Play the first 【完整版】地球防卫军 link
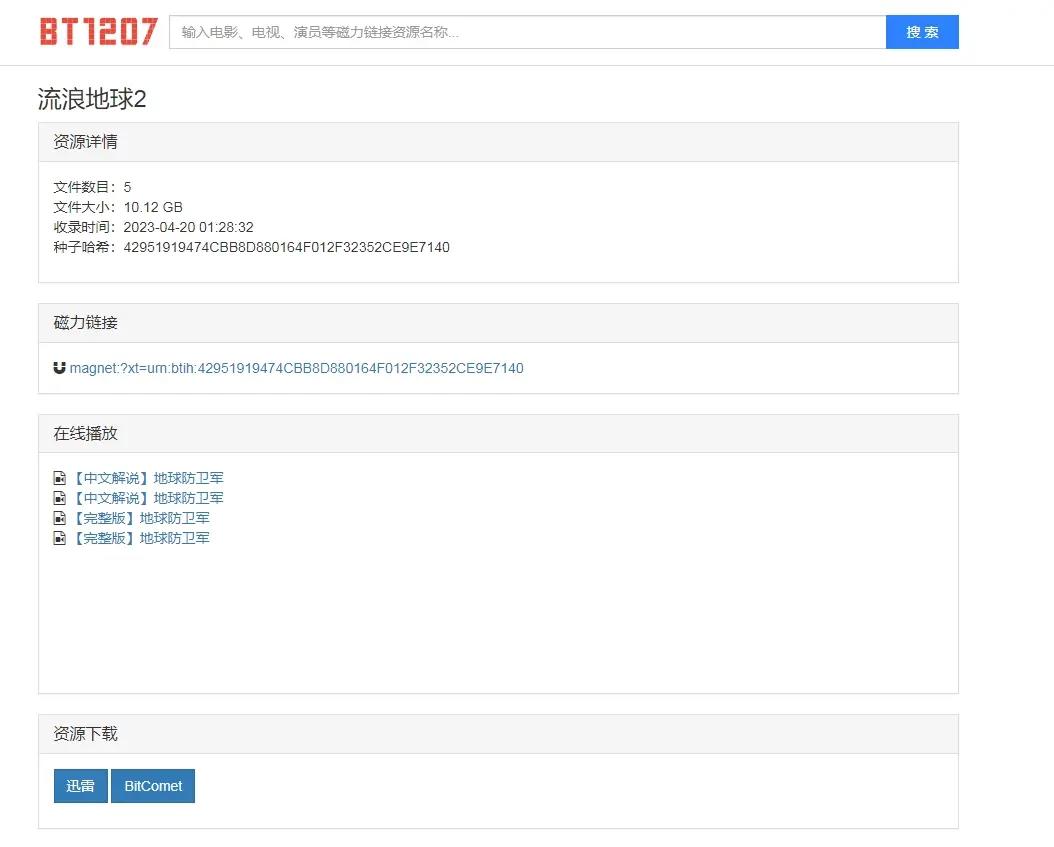 click(140, 518)
